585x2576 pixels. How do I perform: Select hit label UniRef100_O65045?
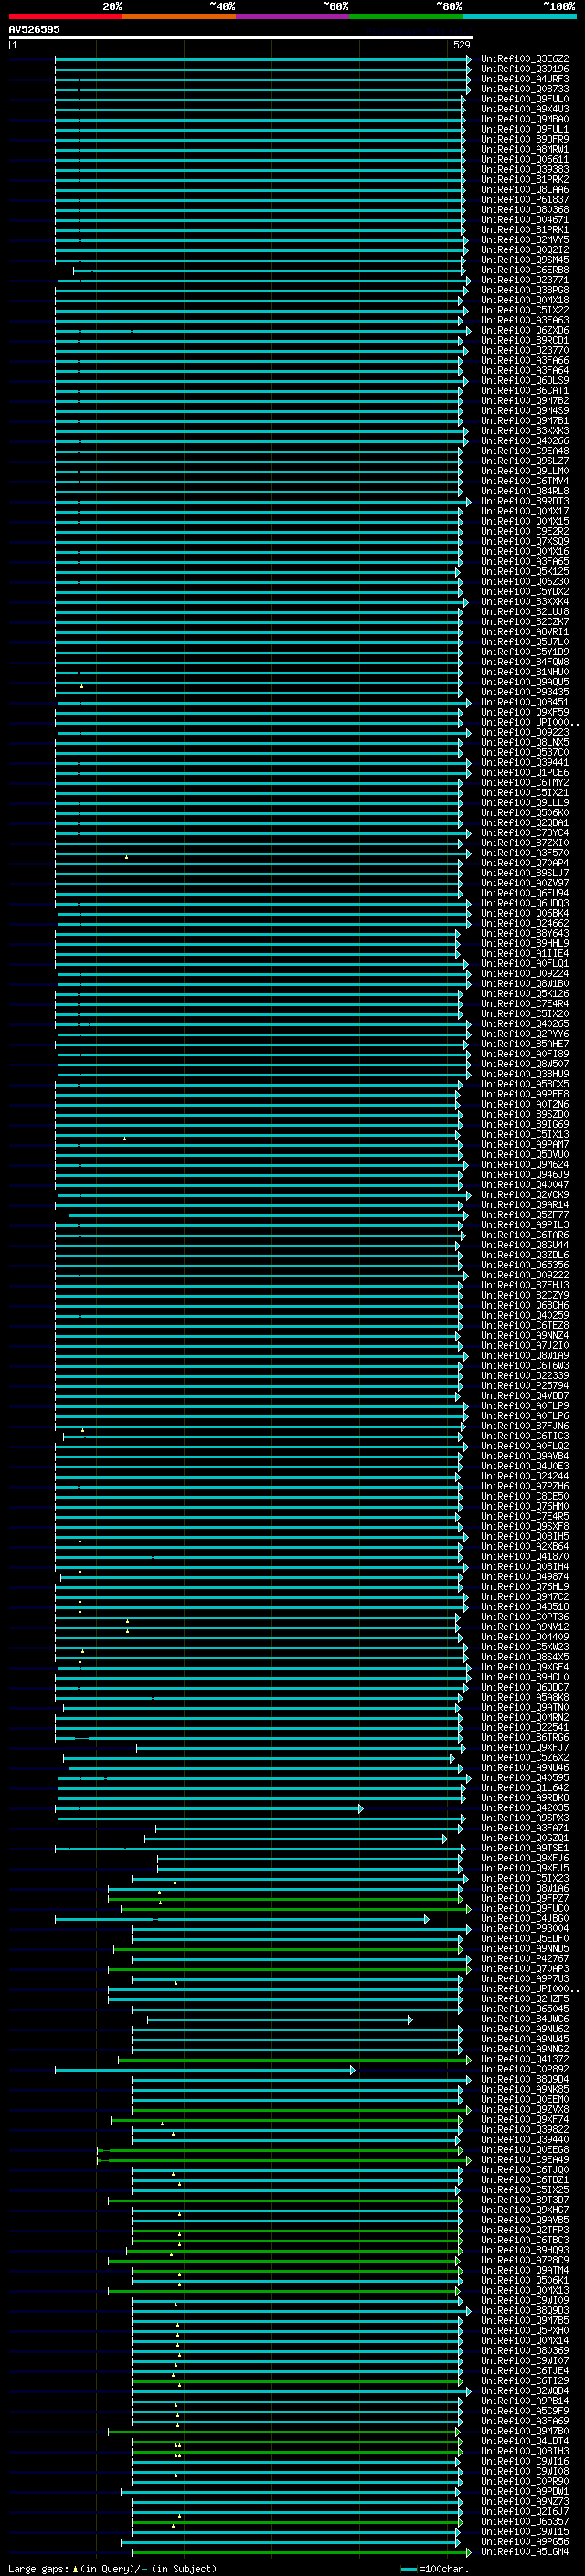point(525,2008)
